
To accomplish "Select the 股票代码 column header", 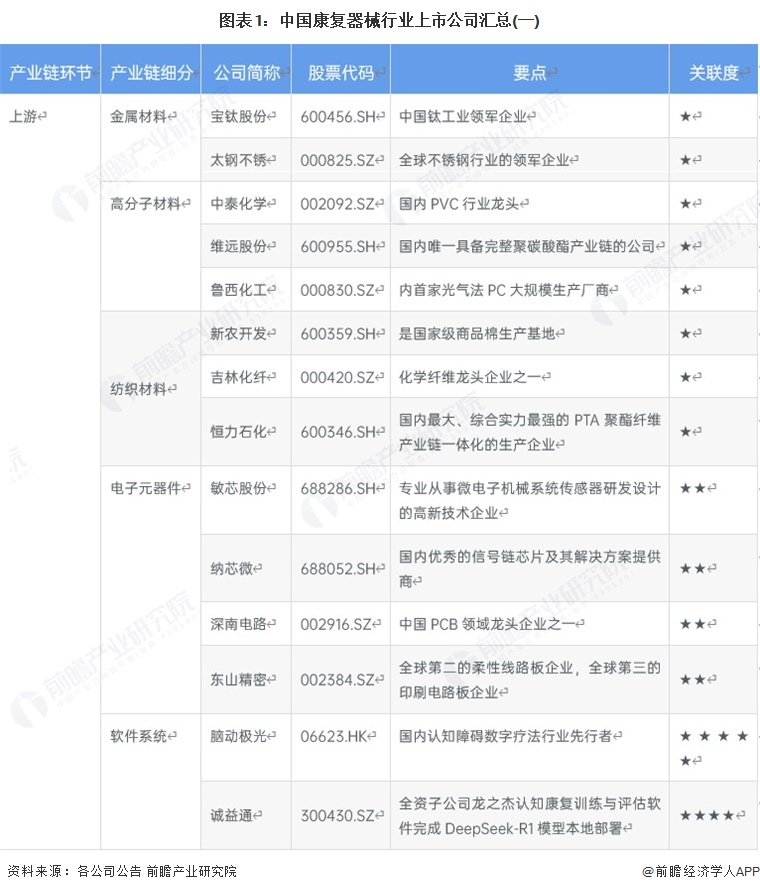I will point(340,73).
